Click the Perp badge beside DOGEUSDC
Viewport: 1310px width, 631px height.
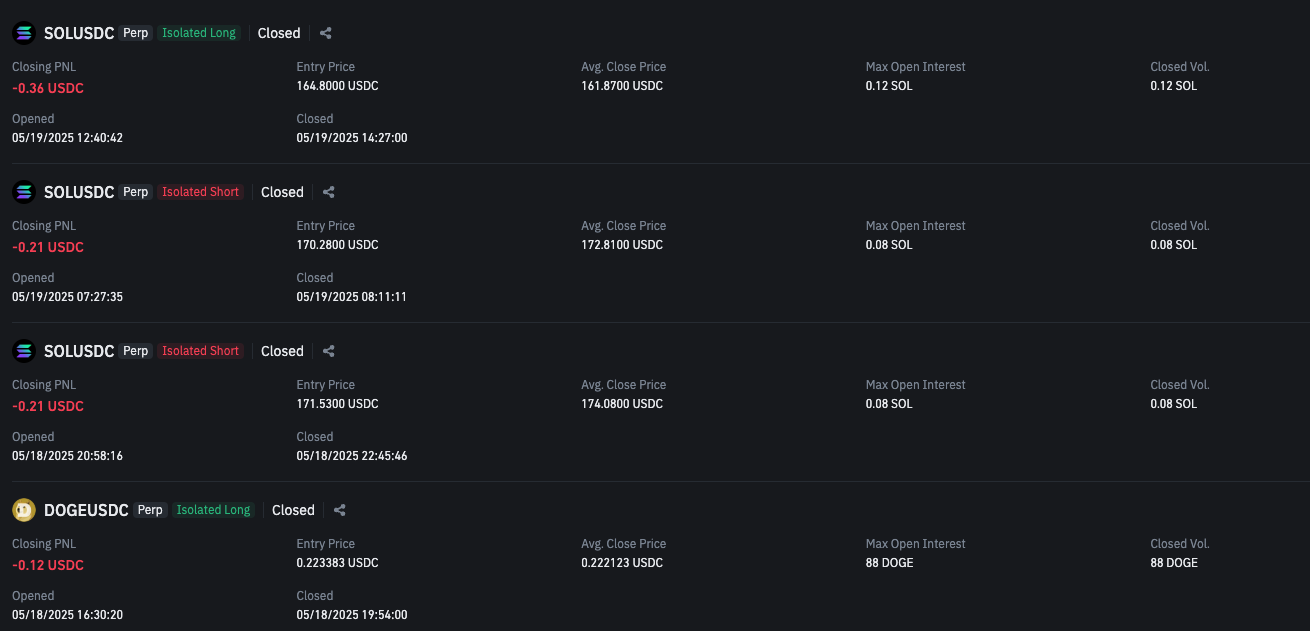click(150, 510)
